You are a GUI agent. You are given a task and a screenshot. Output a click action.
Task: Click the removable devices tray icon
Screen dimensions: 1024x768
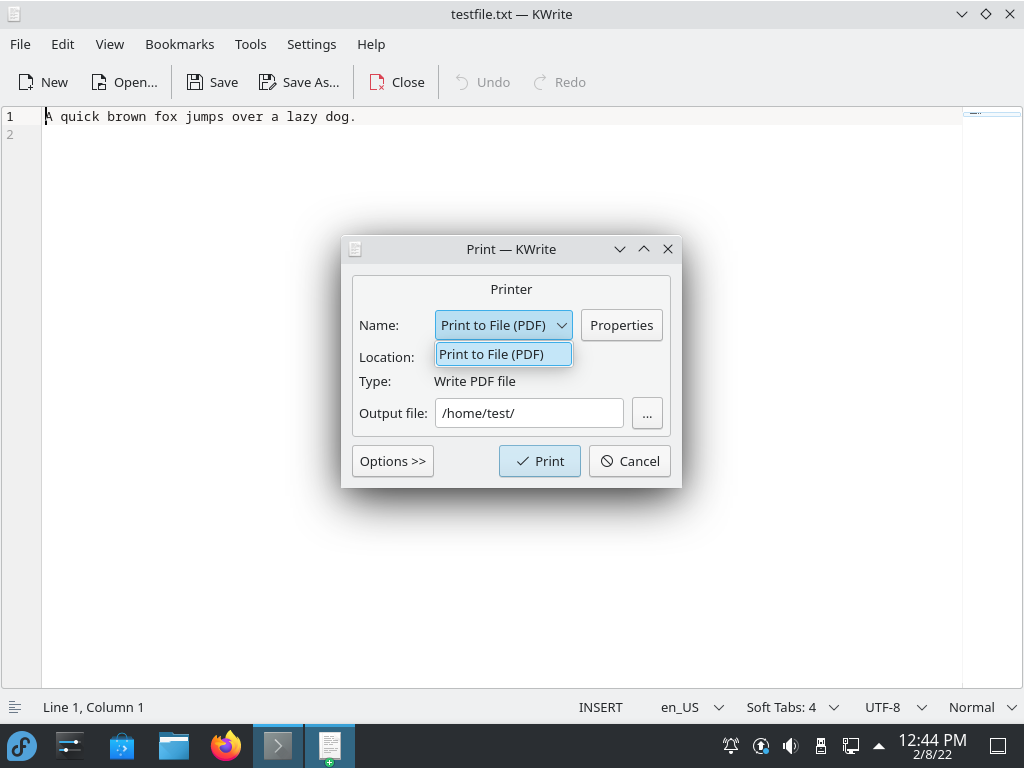point(821,746)
